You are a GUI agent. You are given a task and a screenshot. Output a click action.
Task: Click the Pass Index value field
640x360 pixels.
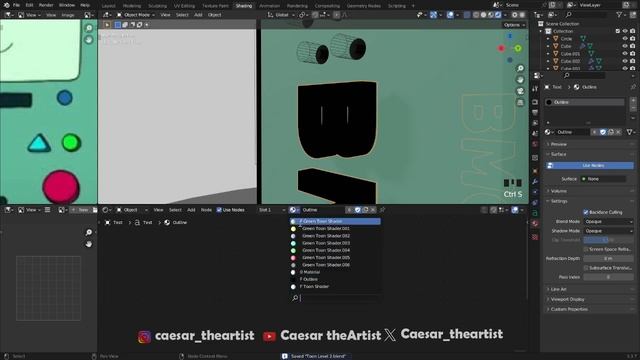pos(609,277)
